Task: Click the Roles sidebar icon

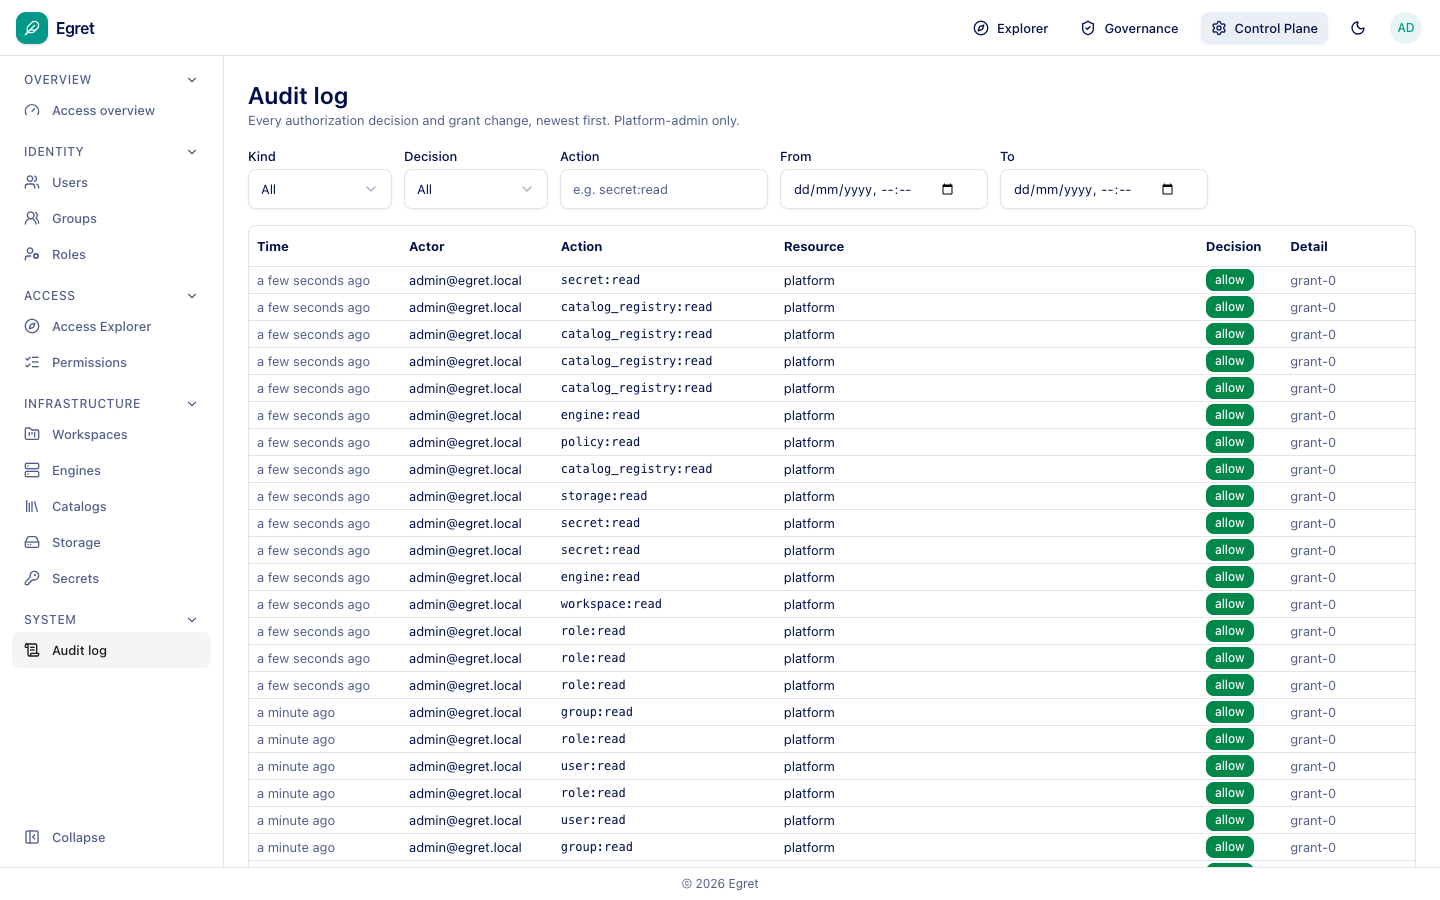Action: (x=32, y=255)
